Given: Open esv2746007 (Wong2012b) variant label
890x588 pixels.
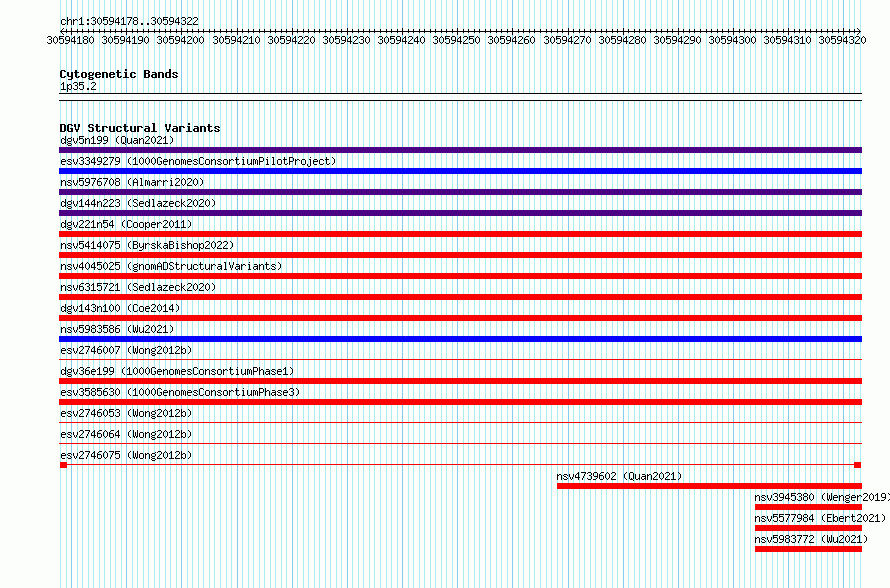Looking at the screenshot, I should click(x=126, y=350).
